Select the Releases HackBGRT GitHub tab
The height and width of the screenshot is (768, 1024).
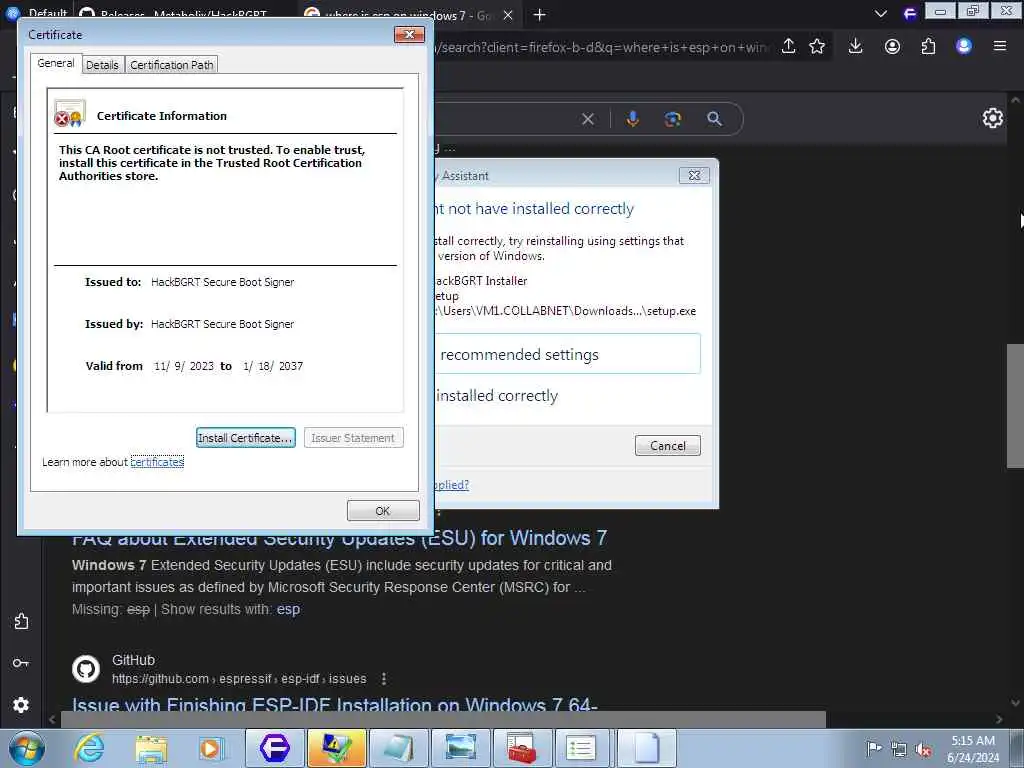182,13
